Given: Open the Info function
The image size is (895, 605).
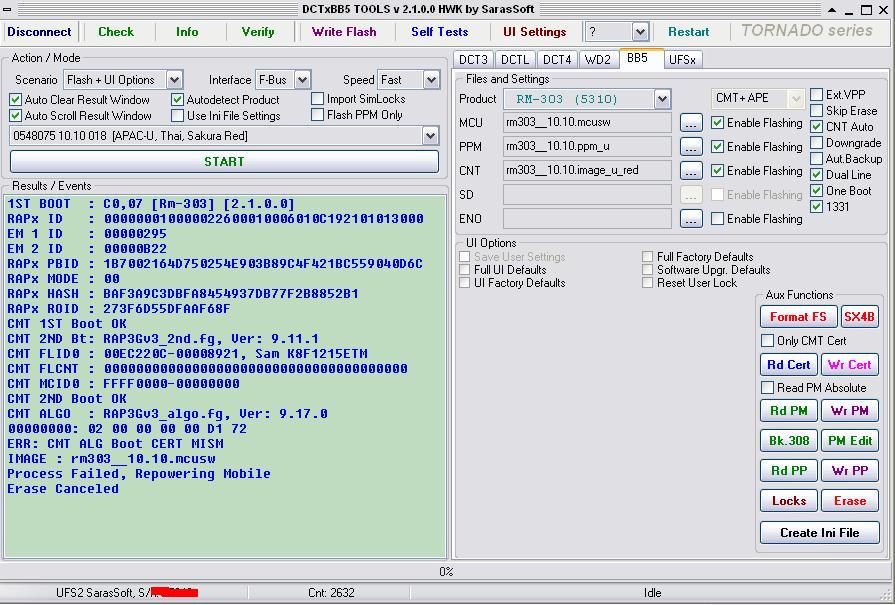Looking at the screenshot, I should (187, 31).
